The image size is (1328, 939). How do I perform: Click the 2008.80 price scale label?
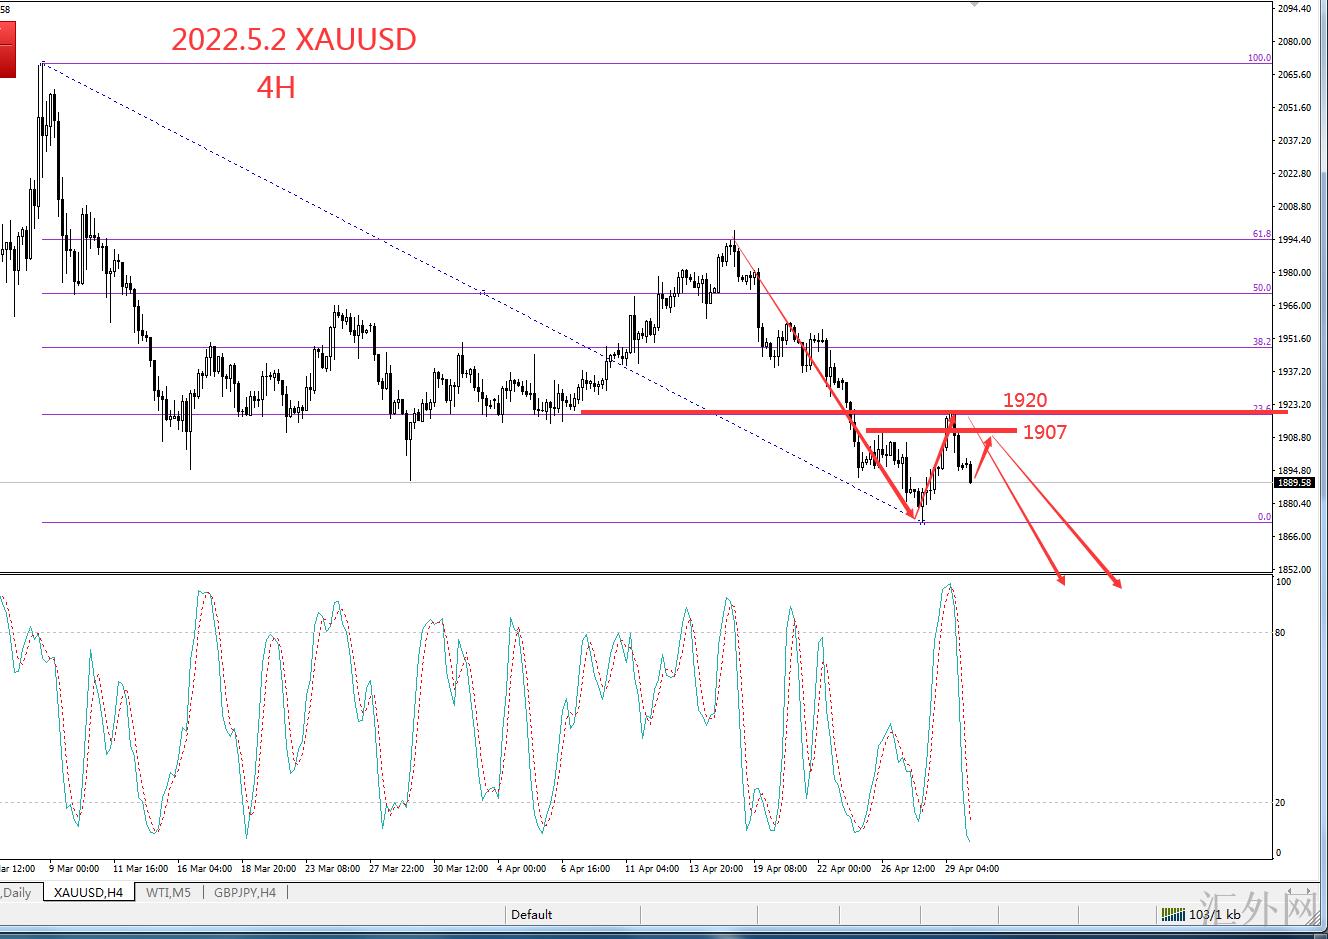click(1294, 207)
